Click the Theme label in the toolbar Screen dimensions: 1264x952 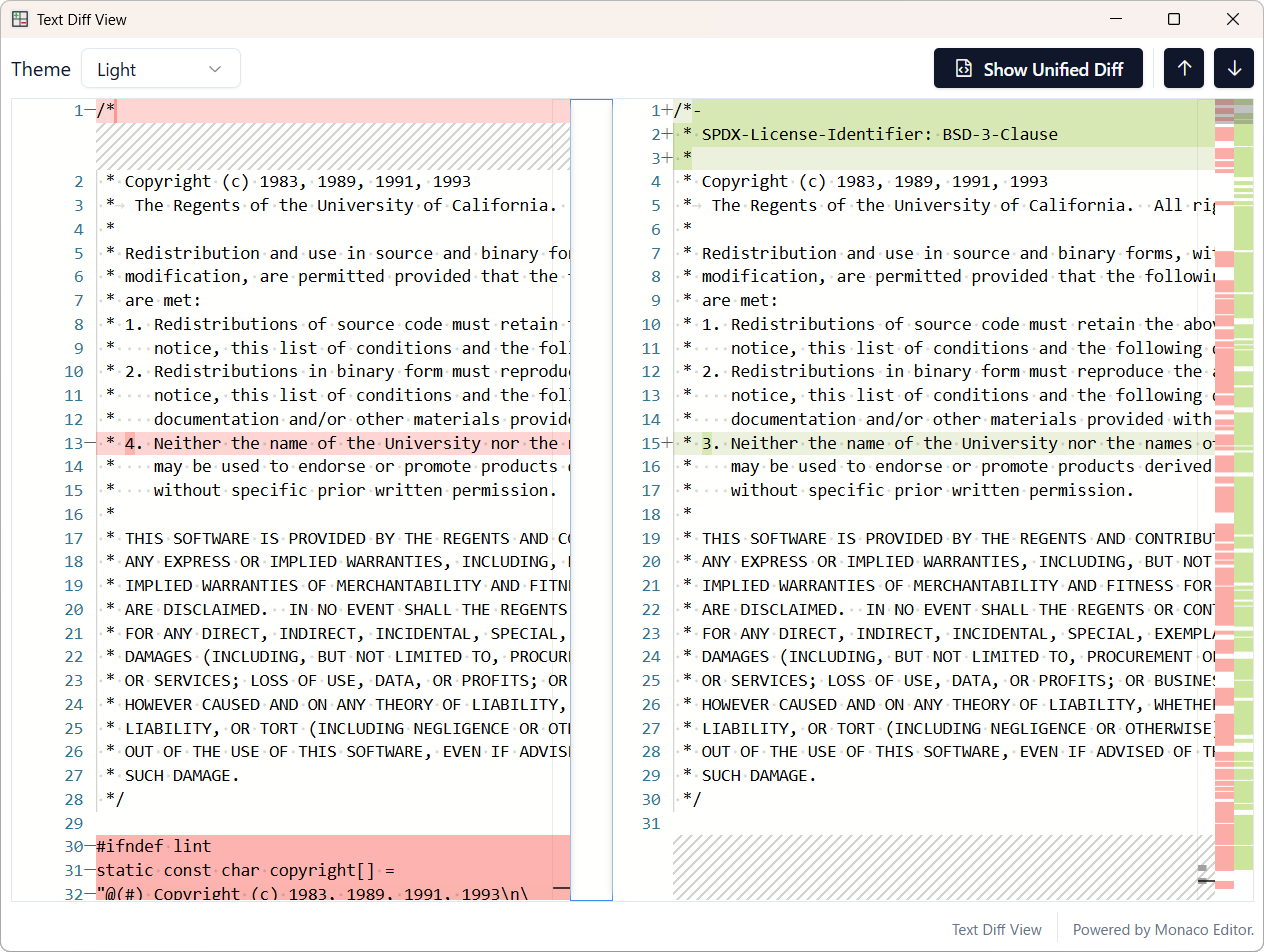click(x=41, y=68)
